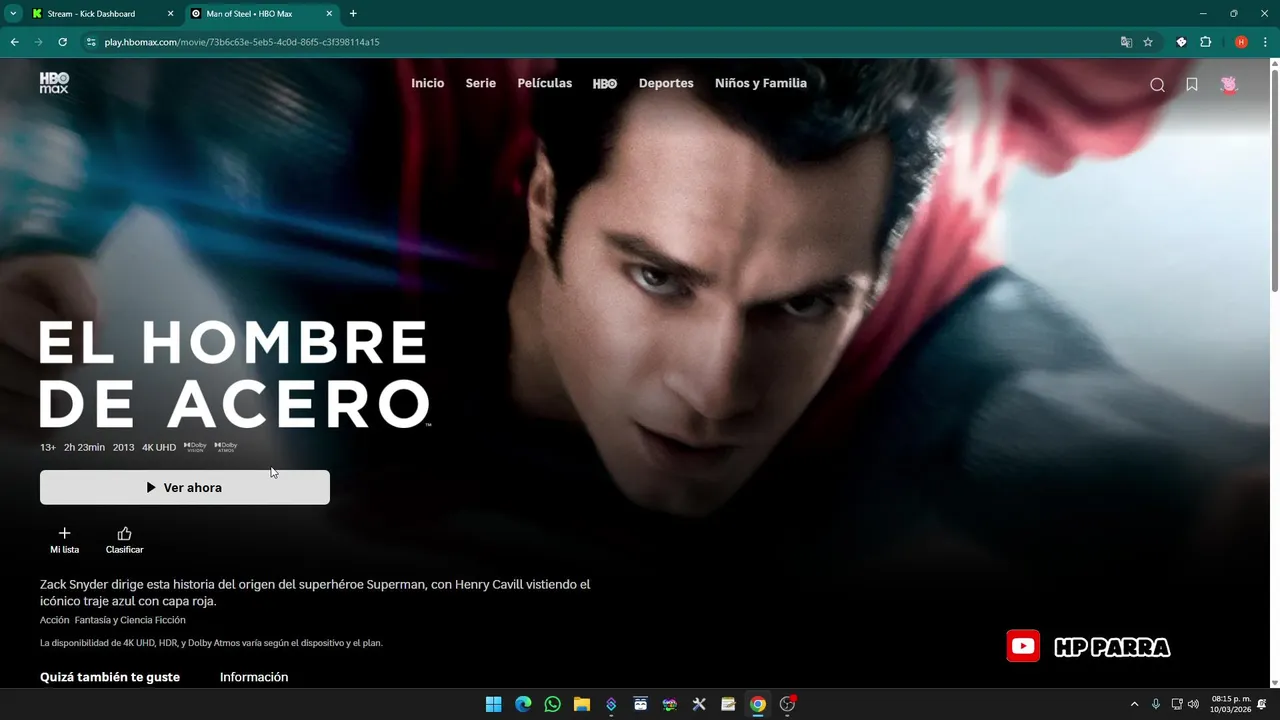The width and height of the screenshot is (1280, 720).
Task: Reload the page with browser refresh icon
Action: coord(62,42)
